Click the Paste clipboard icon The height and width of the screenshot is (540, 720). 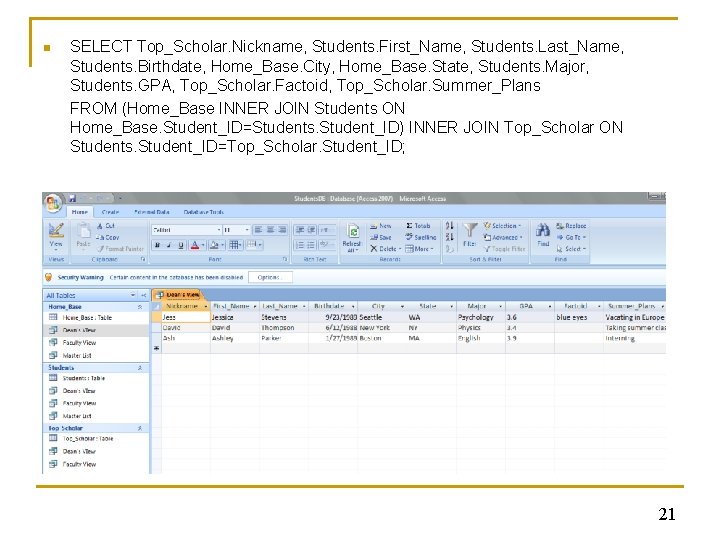coord(84,230)
